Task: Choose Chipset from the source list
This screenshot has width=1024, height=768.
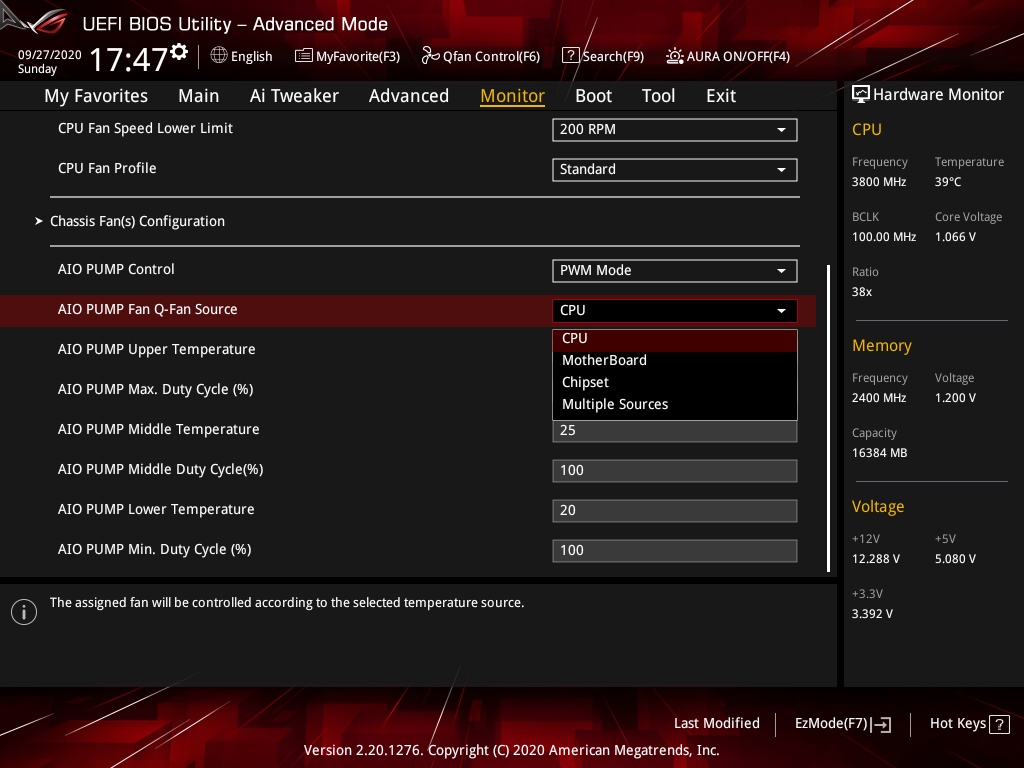Action: click(675, 383)
